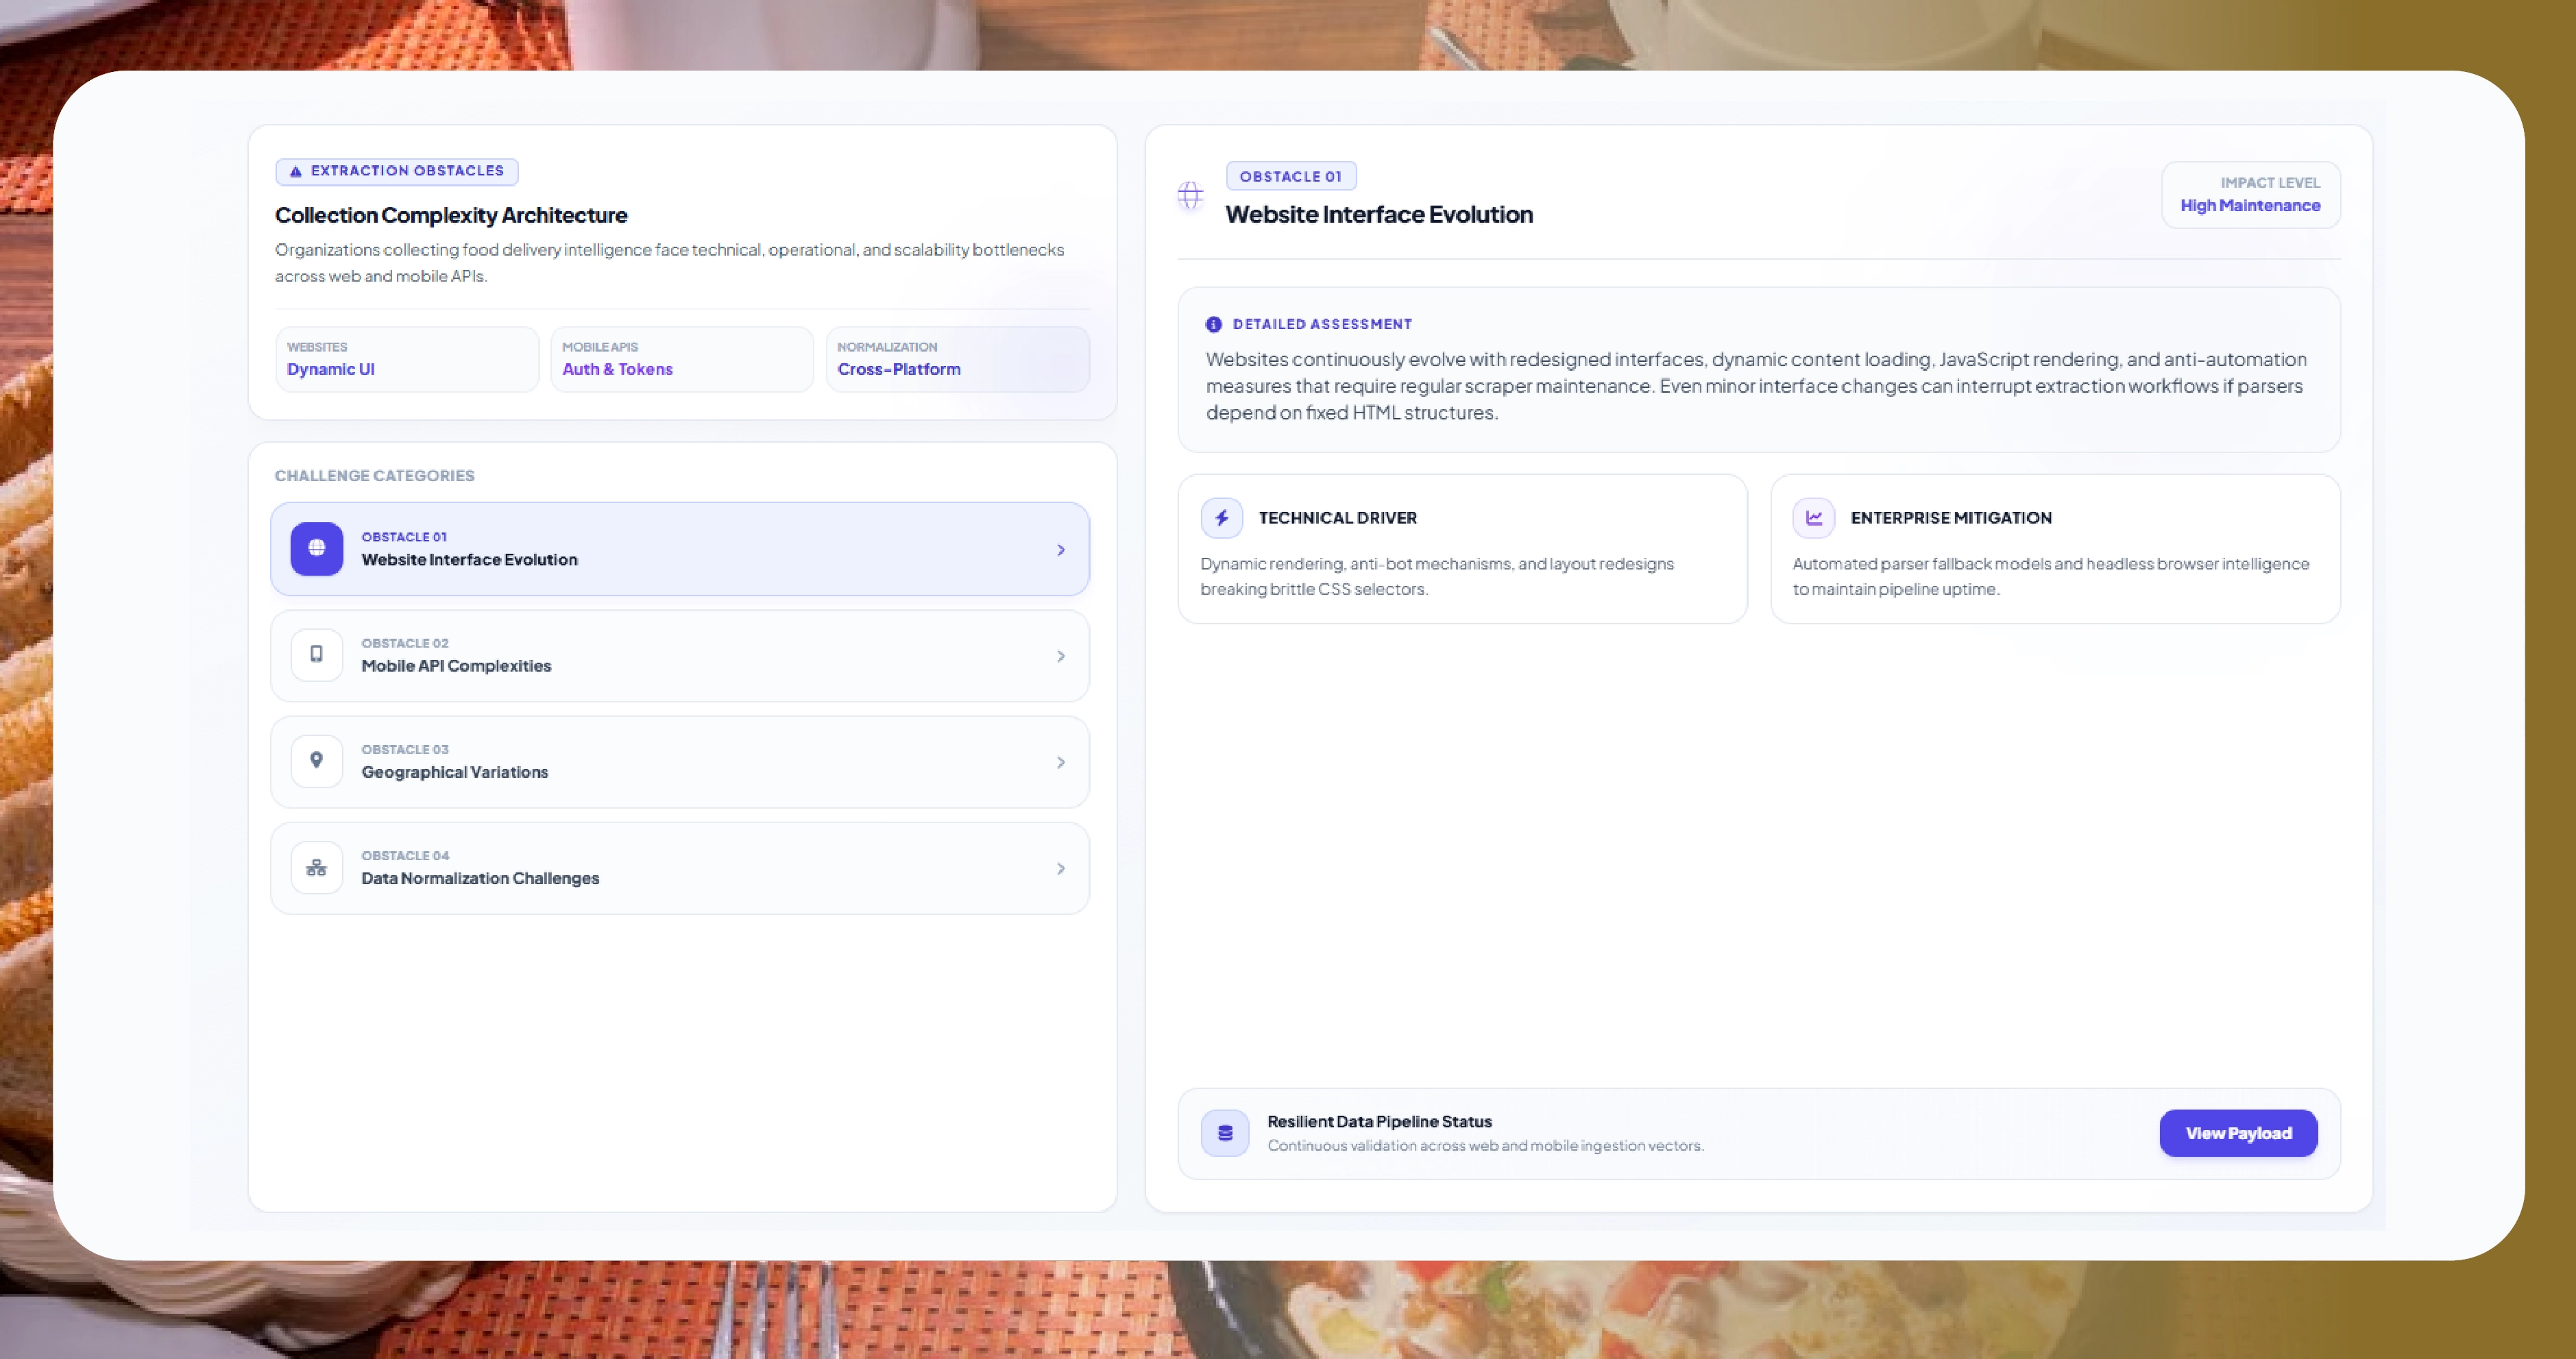Image resolution: width=2576 pixels, height=1359 pixels.
Task: Click the map pin icon for Geographical Variations
Action: [x=316, y=760]
